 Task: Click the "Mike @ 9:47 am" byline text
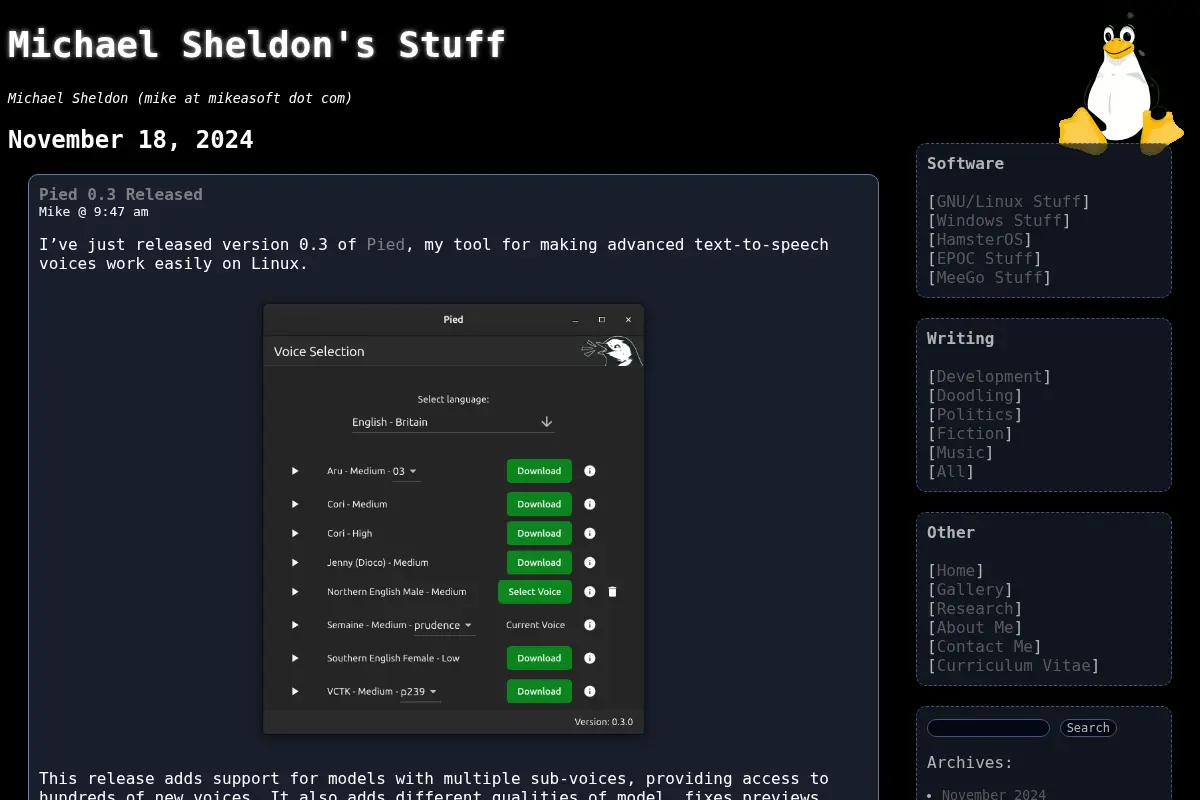(94, 211)
